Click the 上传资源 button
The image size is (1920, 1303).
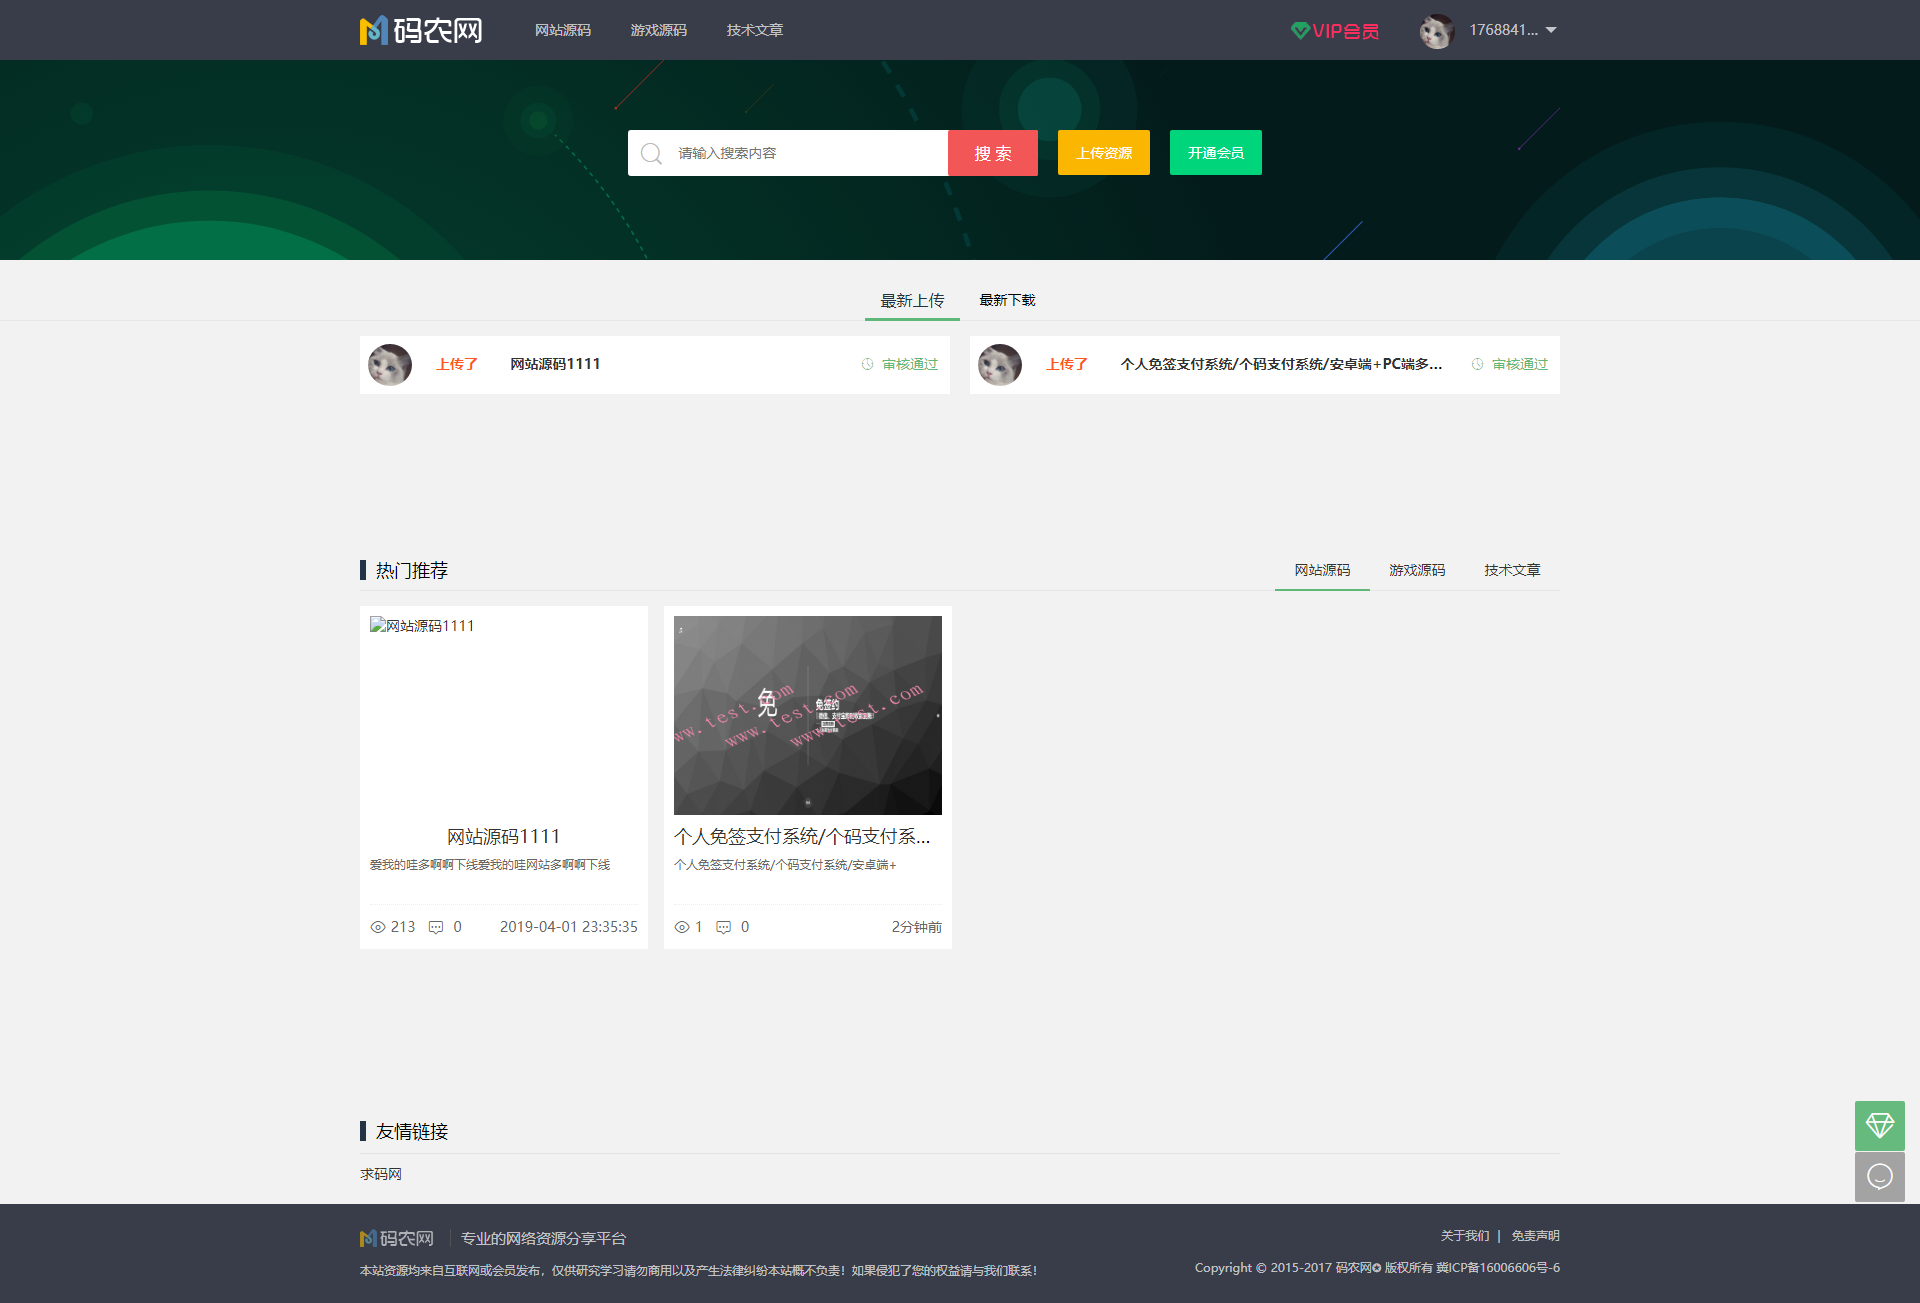pyautogui.click(x=1103, y=152)
